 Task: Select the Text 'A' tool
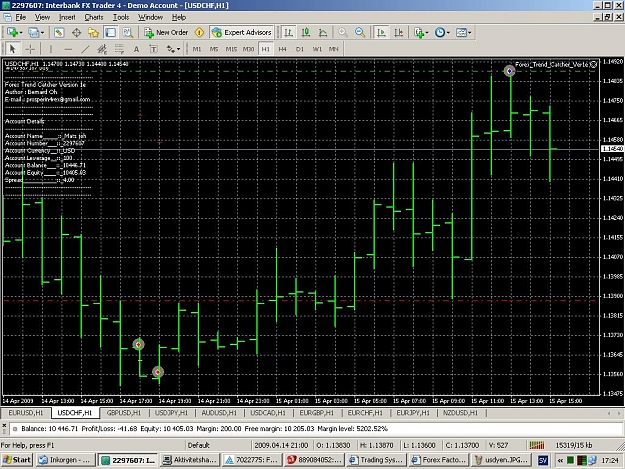pos(136,49)
